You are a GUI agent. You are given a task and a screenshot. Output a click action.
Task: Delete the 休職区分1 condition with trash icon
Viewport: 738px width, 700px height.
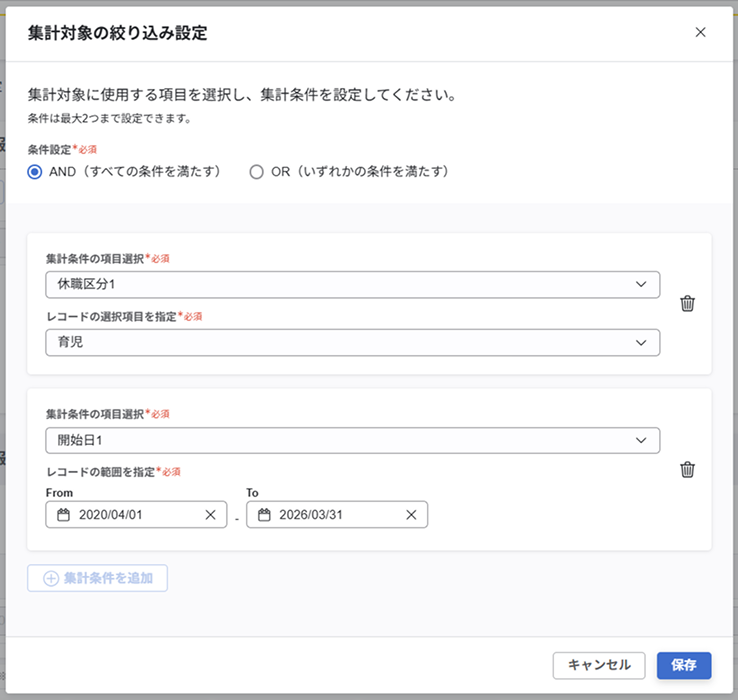point(687,303)
